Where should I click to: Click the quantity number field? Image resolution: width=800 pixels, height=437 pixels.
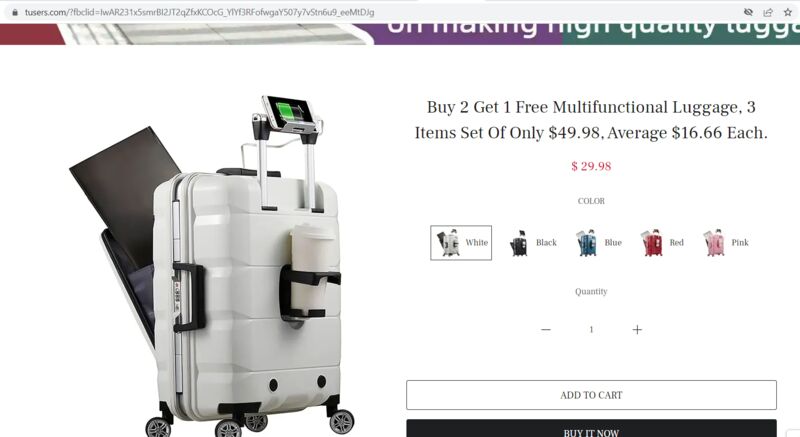[x=591, y=329]
